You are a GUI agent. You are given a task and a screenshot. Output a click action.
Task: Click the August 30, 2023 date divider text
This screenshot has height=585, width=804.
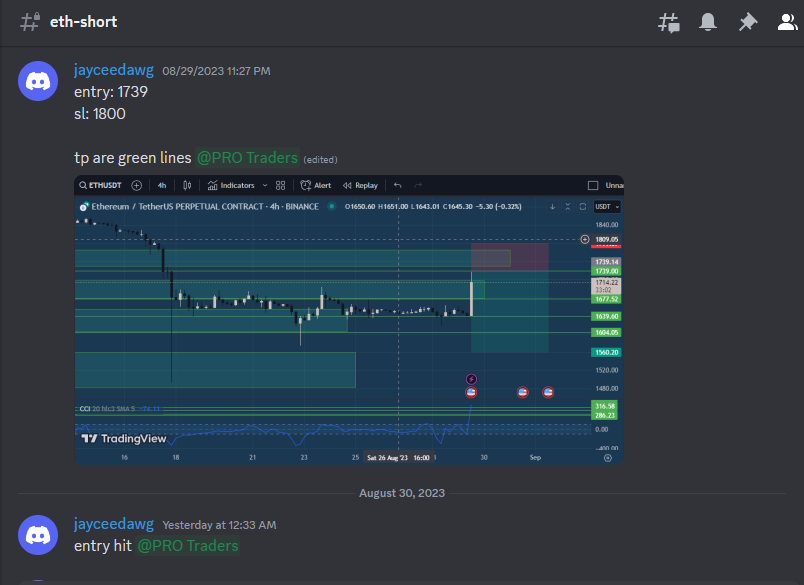(402, 493)
